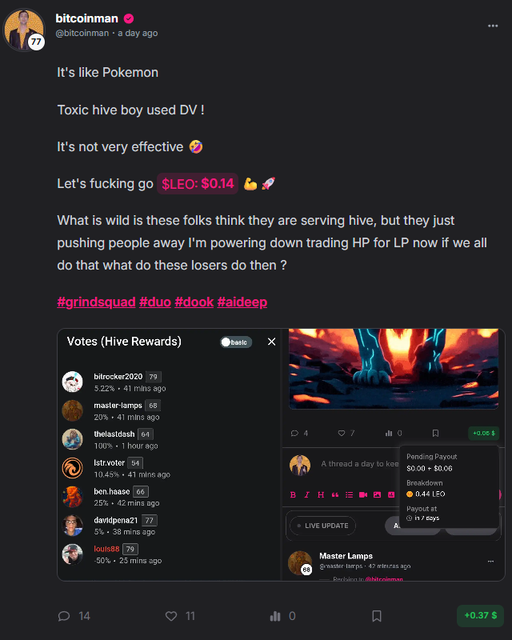512x640 pixels.
Task: Click the comment bubble icon with 14 replies
Action: 64,616
